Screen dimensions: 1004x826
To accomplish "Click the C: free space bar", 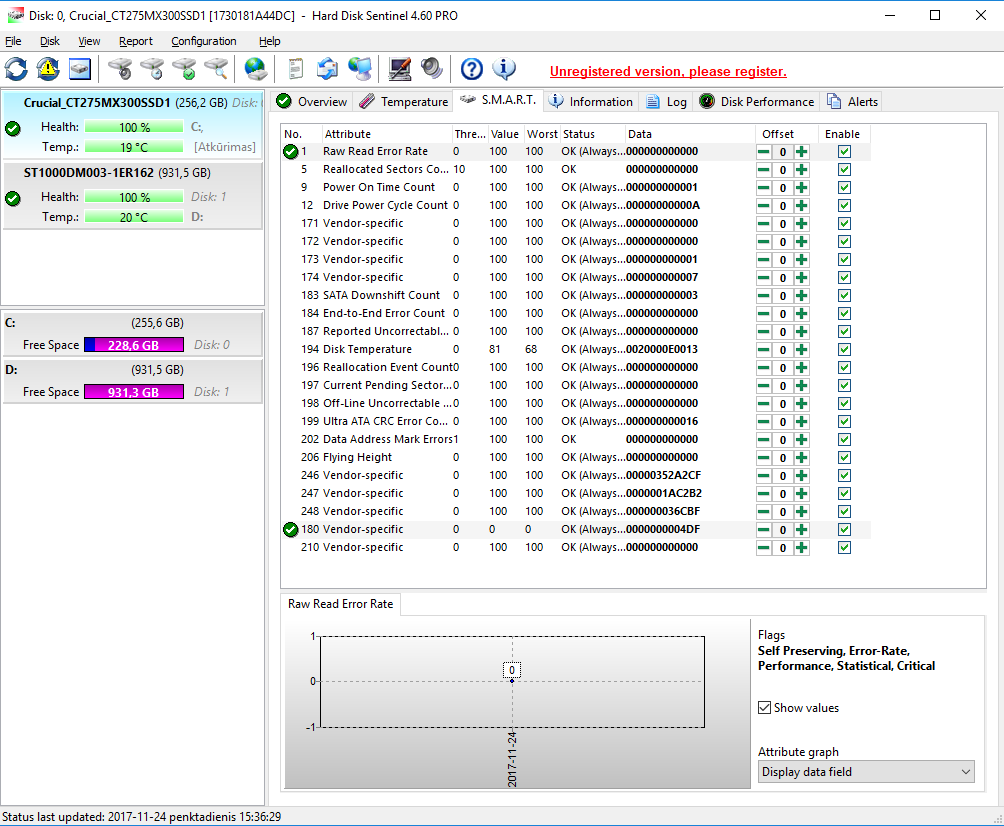I will [134, 345].
